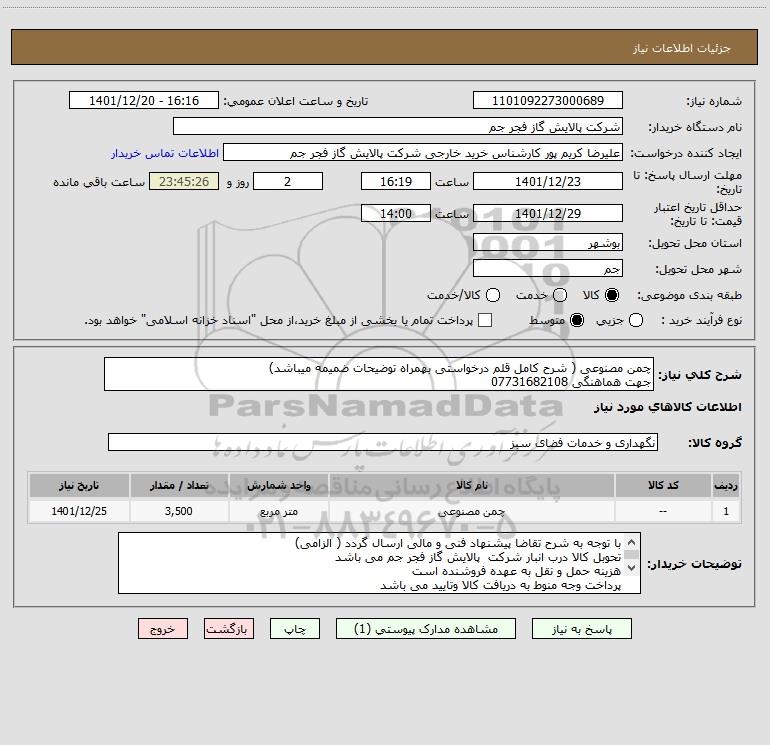Select the 'کالا' radio button

(612, 295)
